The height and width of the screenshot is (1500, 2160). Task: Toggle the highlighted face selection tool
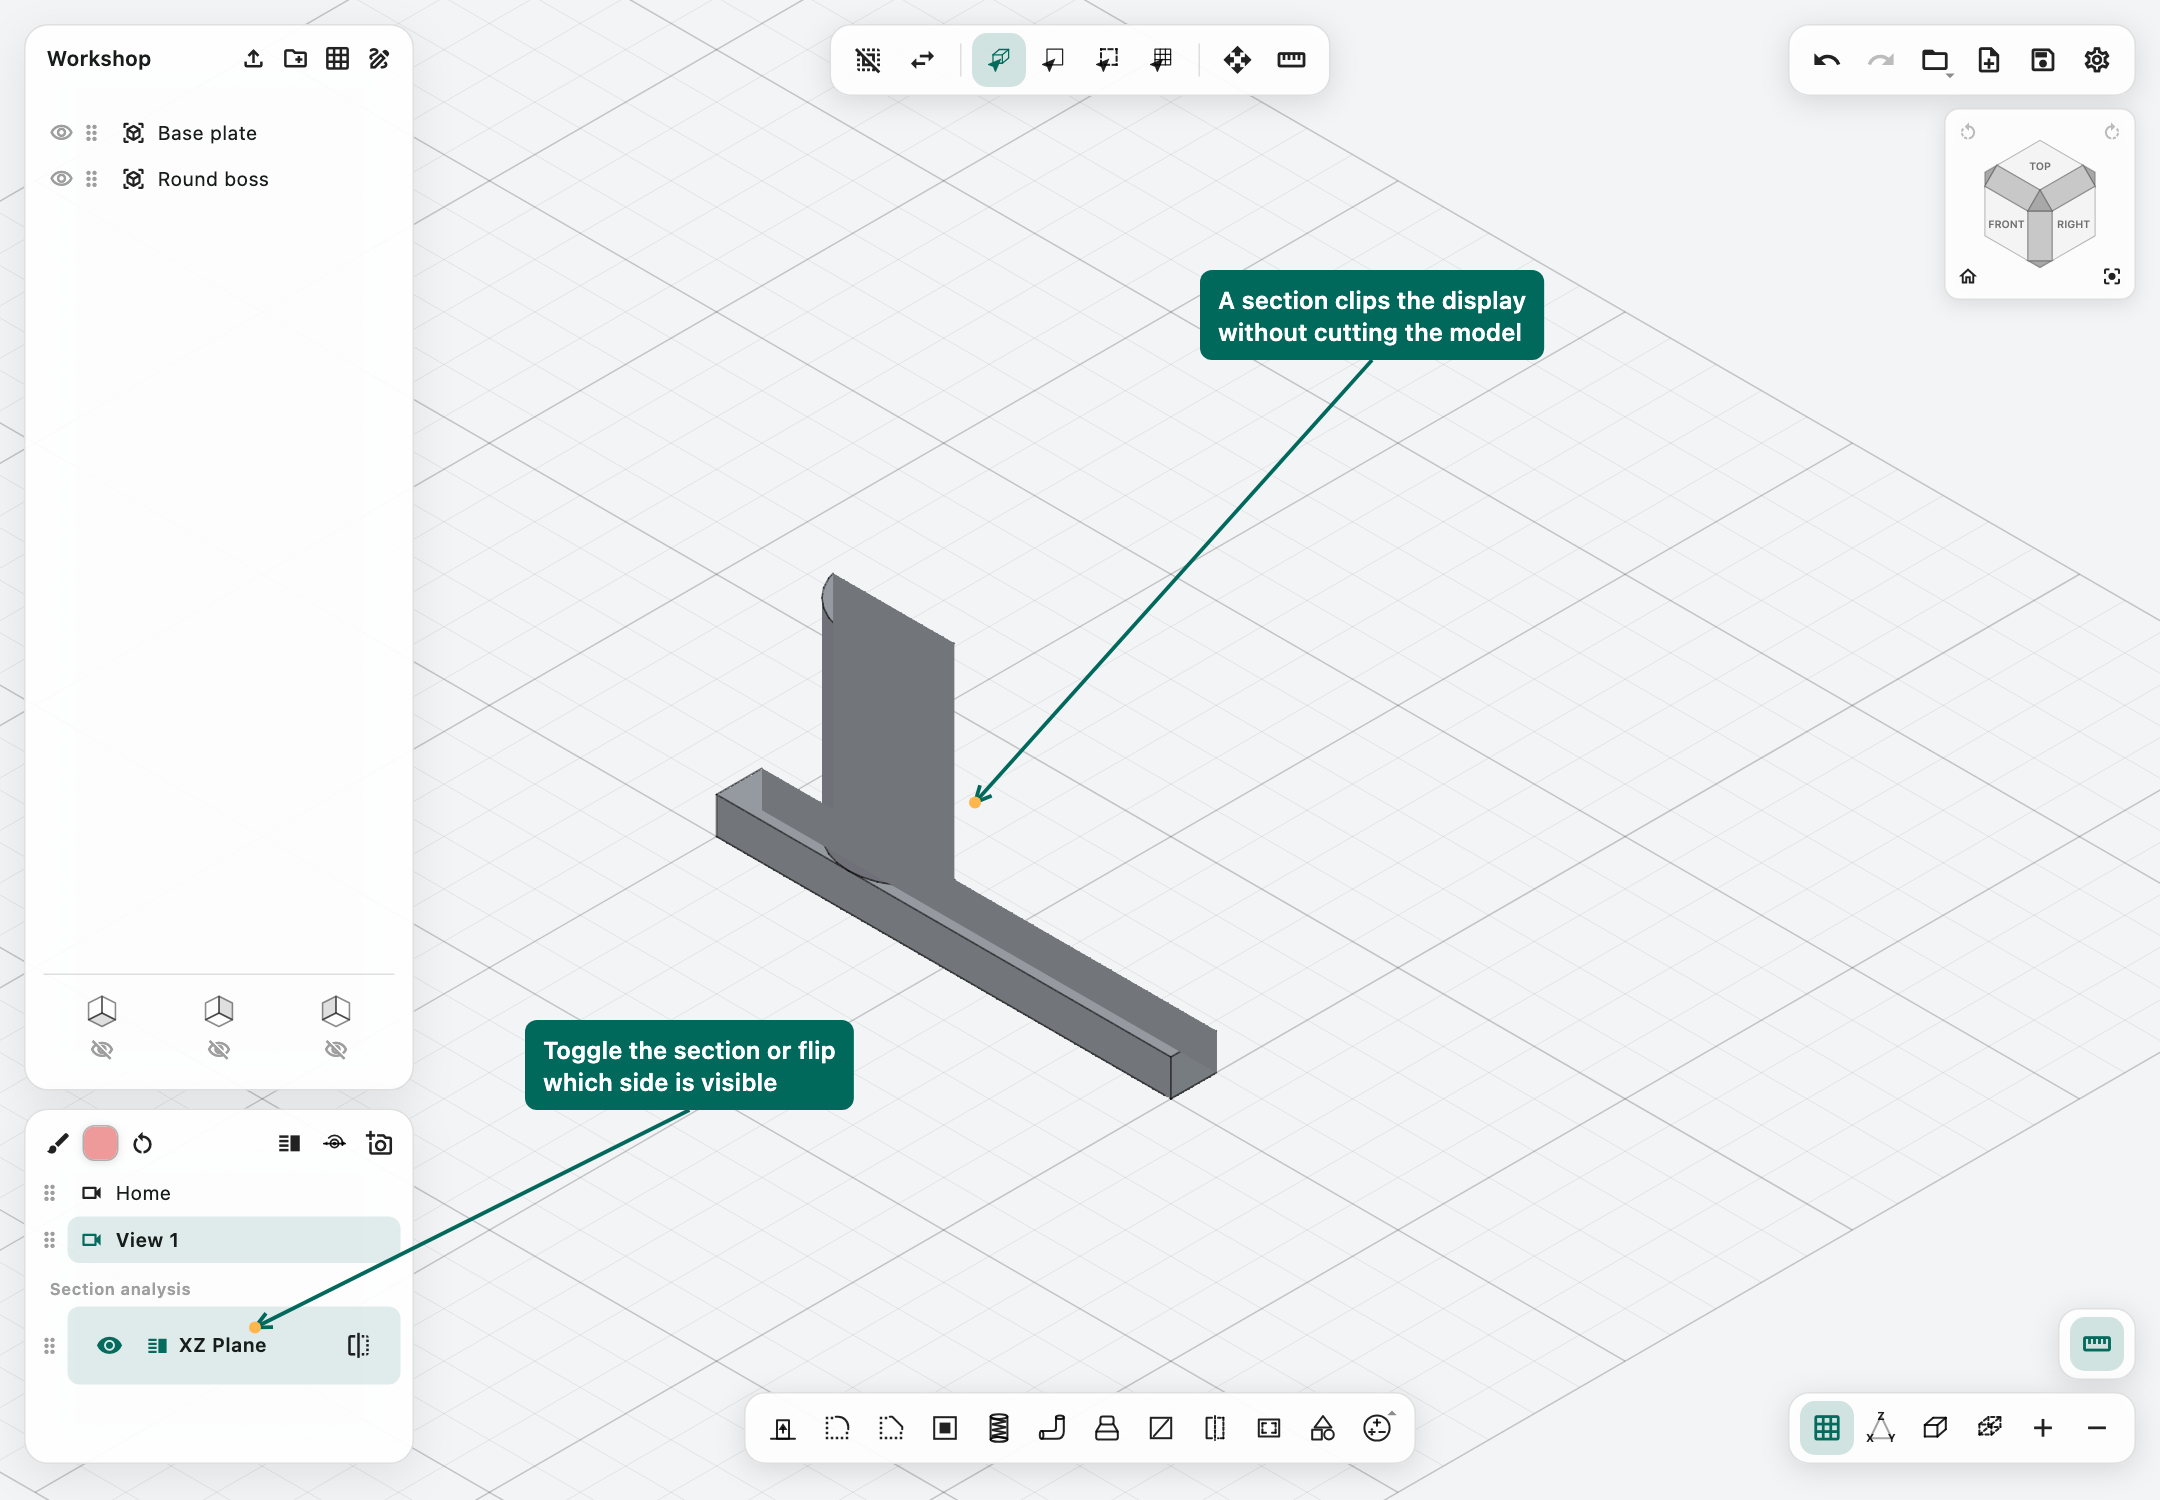999,60
